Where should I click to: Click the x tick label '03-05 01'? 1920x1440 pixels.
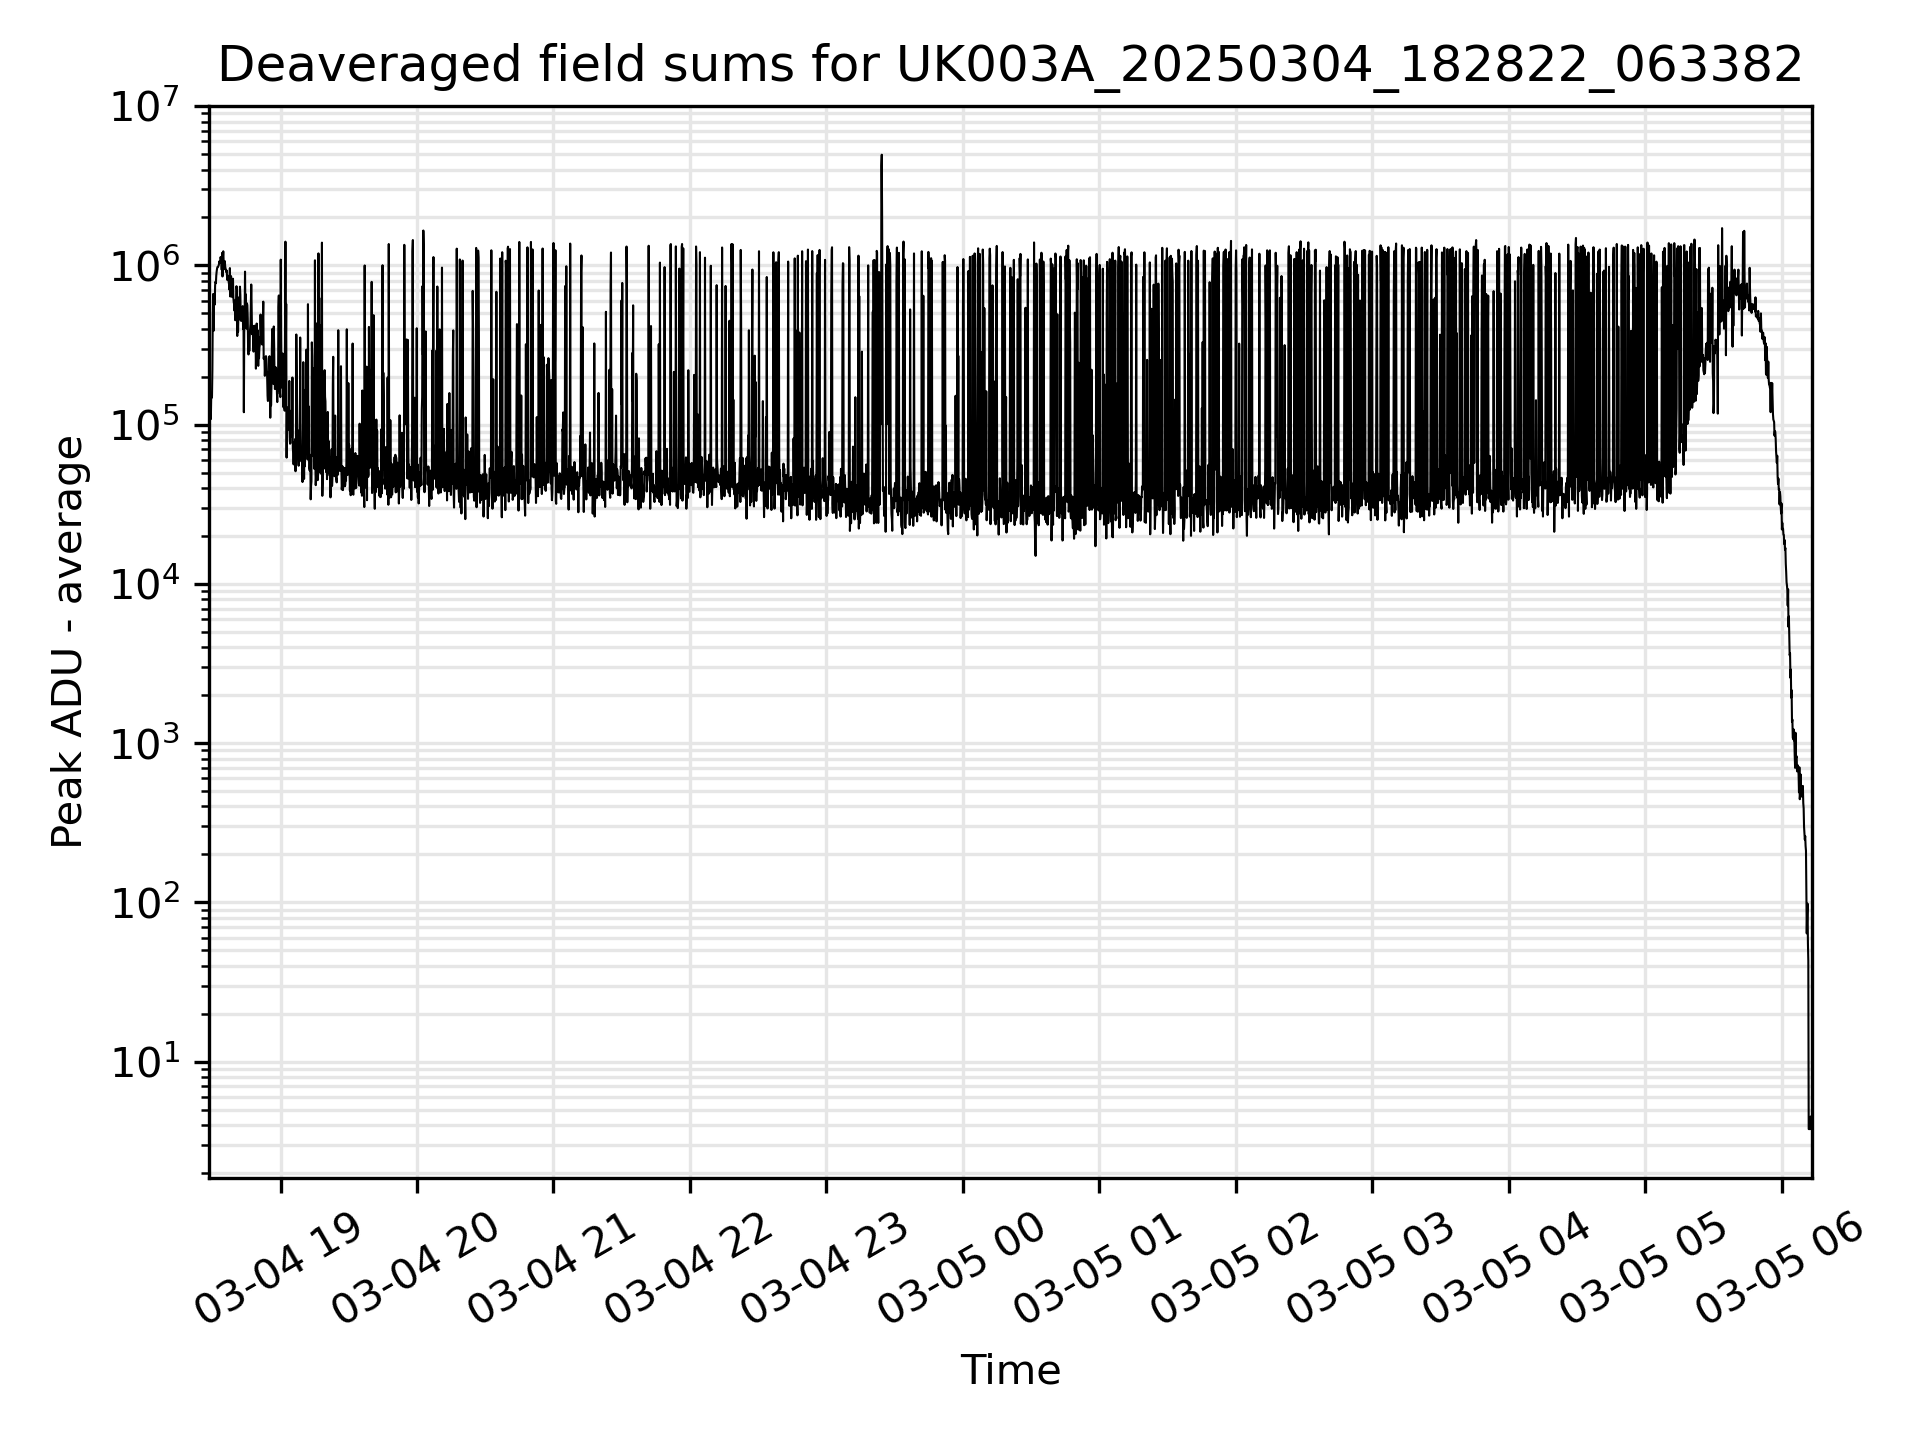pyautogui.click(x=1098, y=1269)
